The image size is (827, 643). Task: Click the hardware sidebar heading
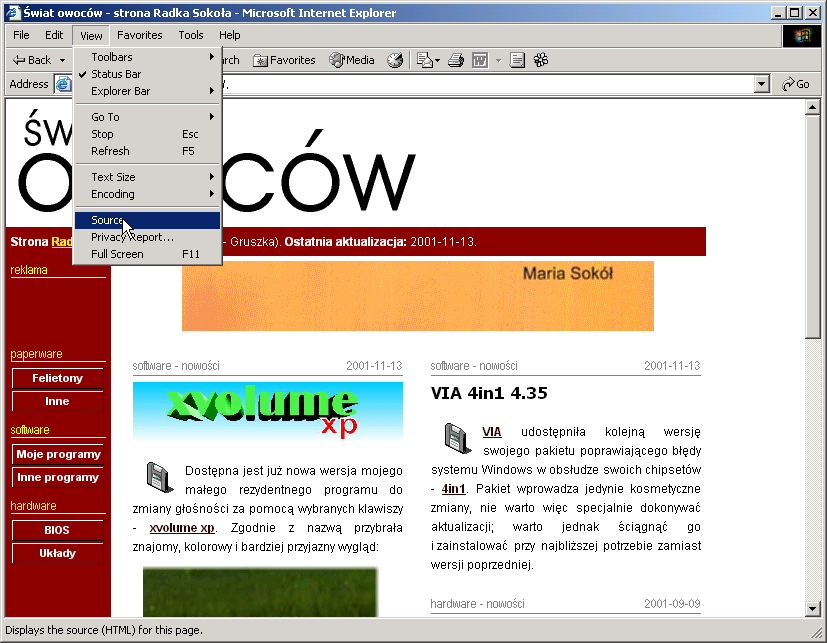pyautogui.click(x=33, y=506)
